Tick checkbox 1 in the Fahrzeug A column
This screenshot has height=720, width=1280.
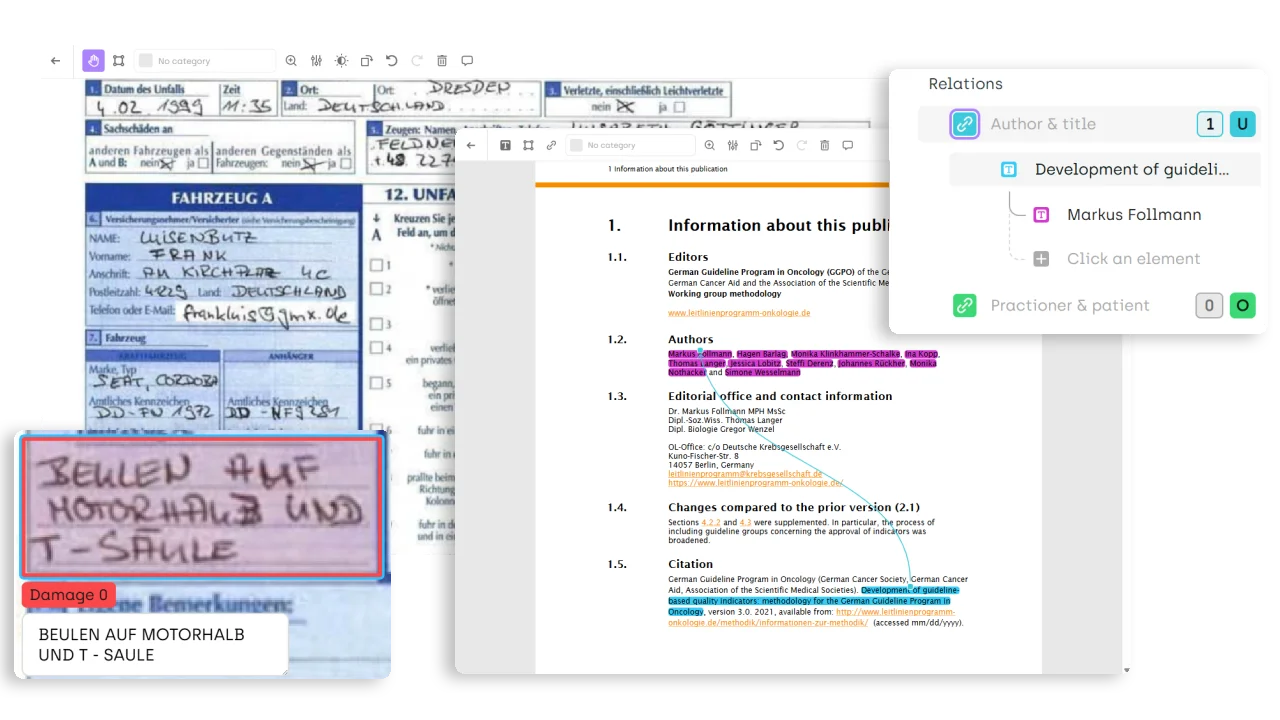point(376,266)
